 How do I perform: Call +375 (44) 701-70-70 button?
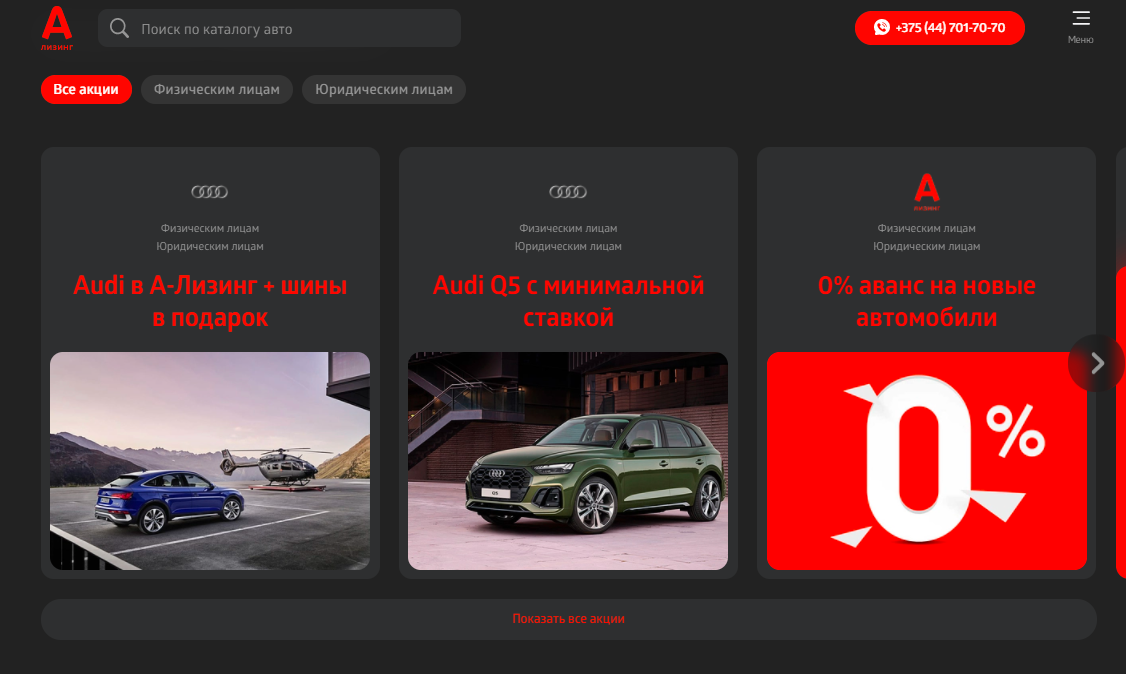click(x=939, y=28)
